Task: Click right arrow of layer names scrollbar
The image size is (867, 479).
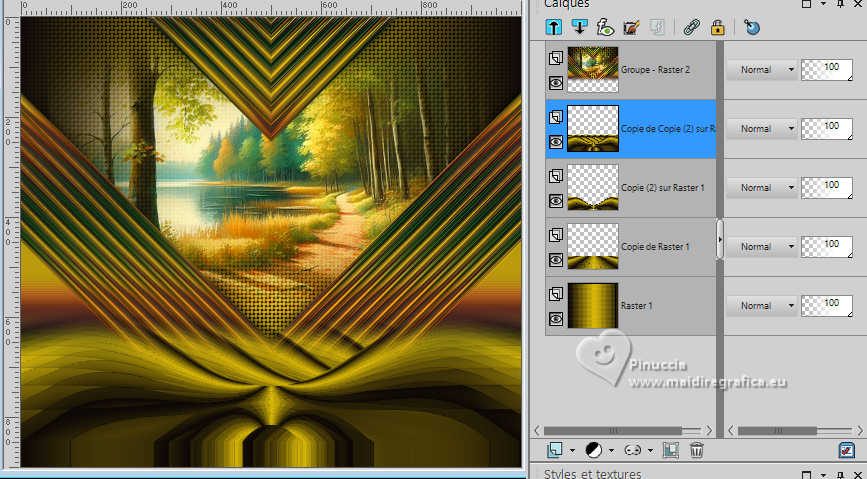Action: [709, 430]
